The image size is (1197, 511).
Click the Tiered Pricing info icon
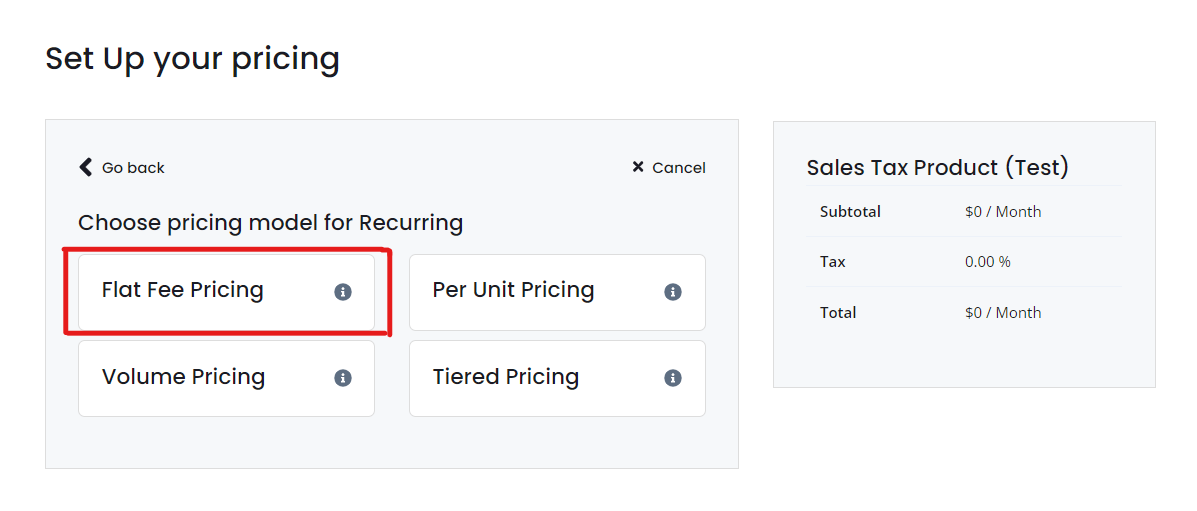[x=673, y=378]
